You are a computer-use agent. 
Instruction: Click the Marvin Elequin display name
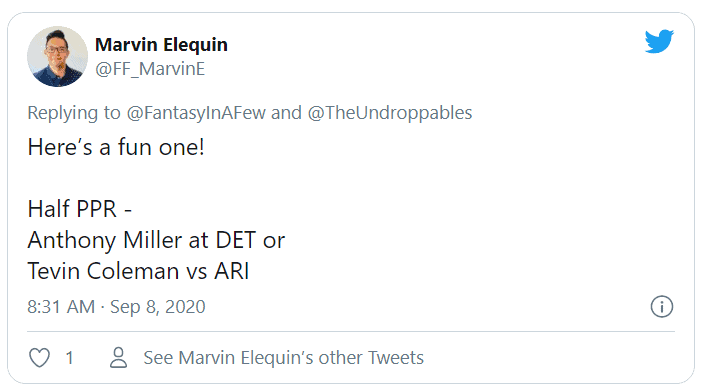(161, 45)
